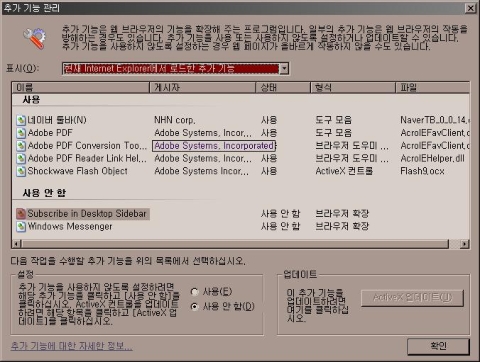The width and height of the screenshot is (480, 362).
Task: Select the Adobe PDF entry name
Action: [50, 133]
